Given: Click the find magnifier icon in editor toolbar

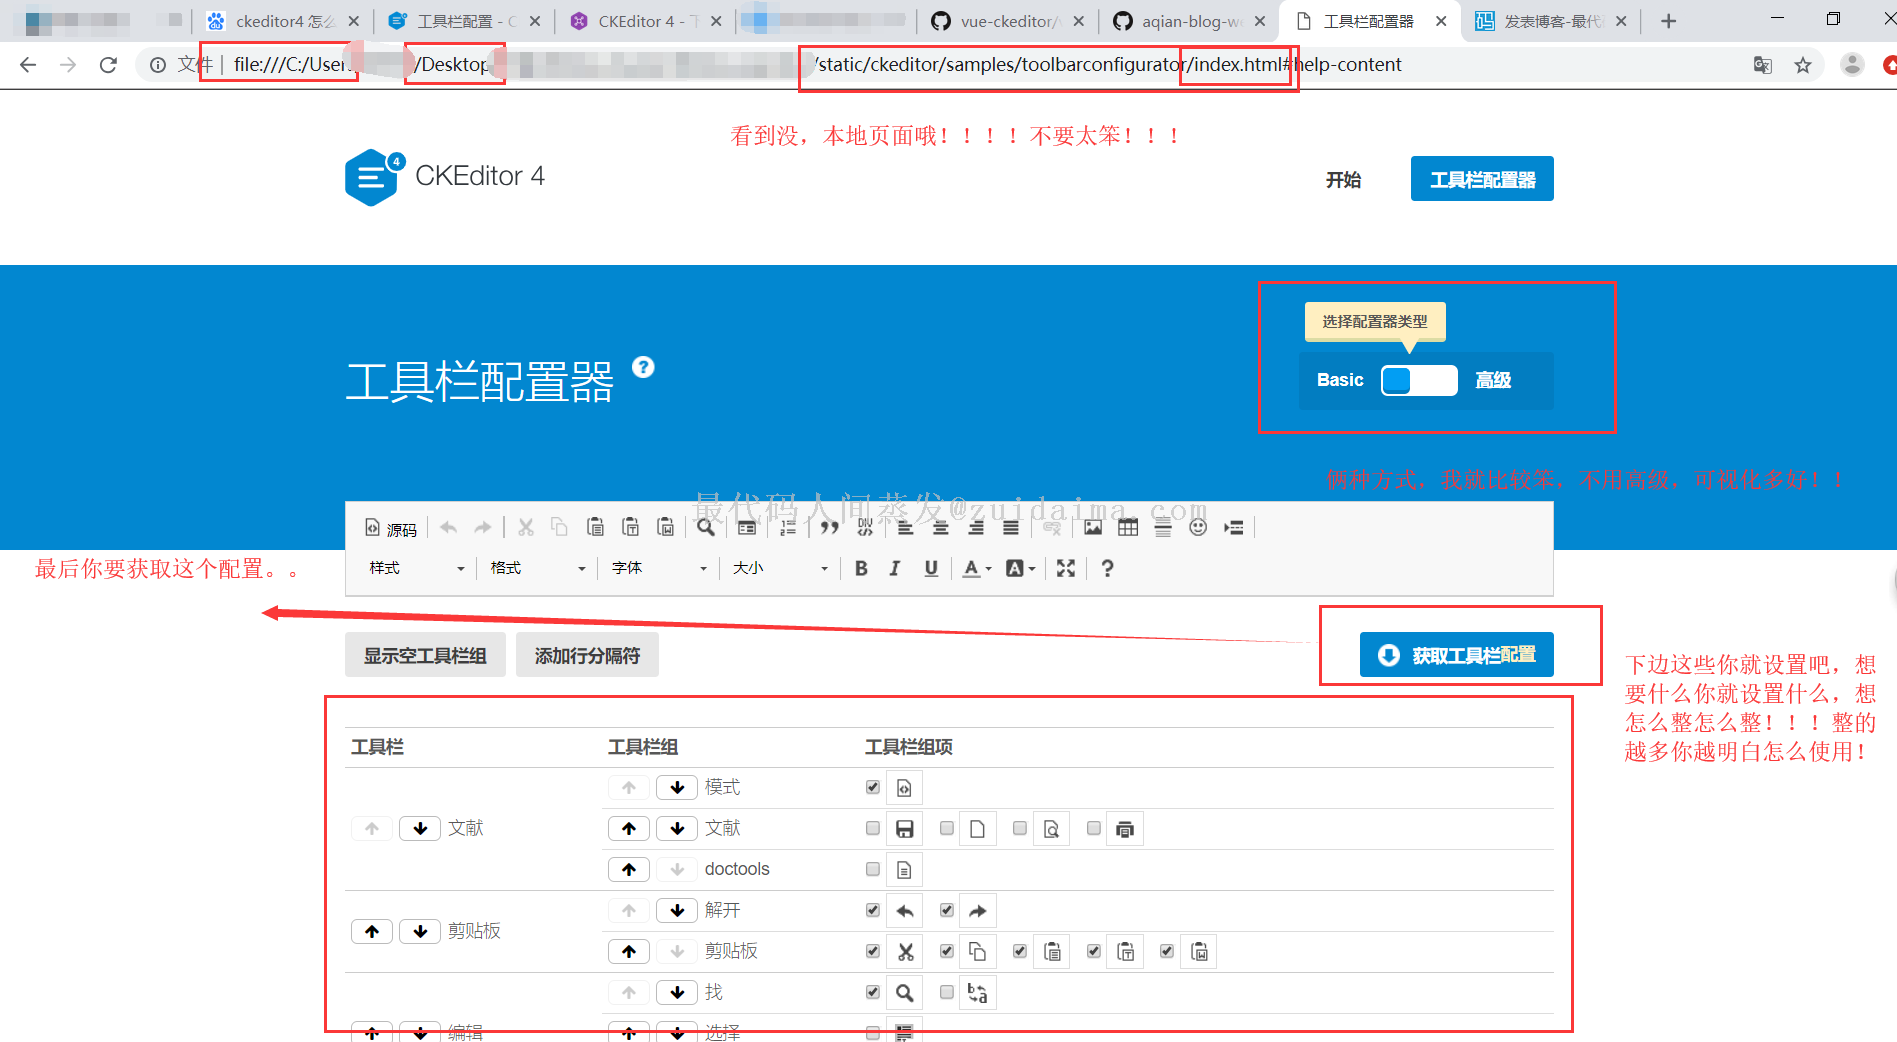Looking at the screenshot, I should [705, 527].
